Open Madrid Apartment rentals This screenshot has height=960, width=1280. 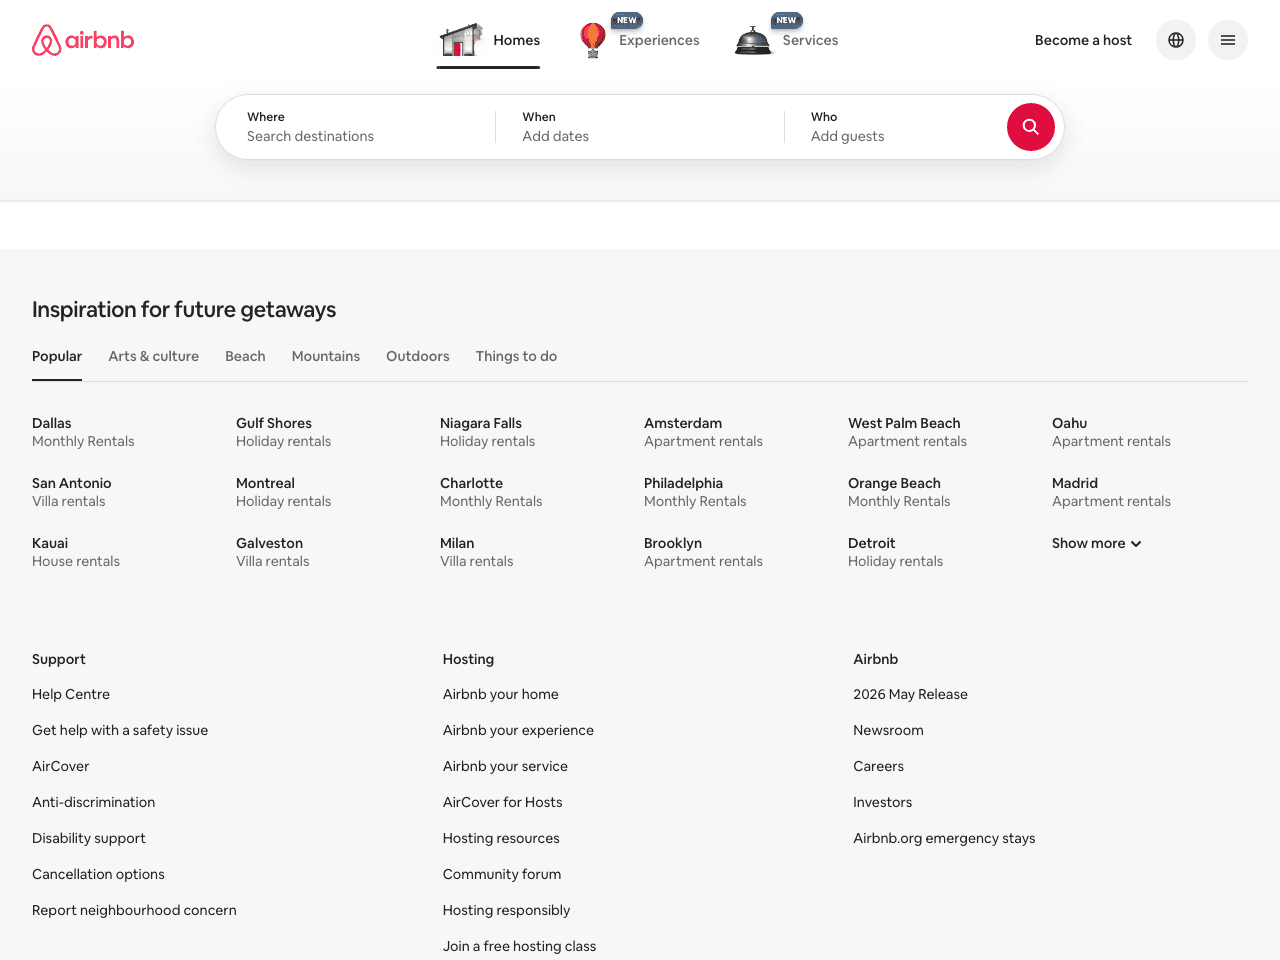[1111, 492]
